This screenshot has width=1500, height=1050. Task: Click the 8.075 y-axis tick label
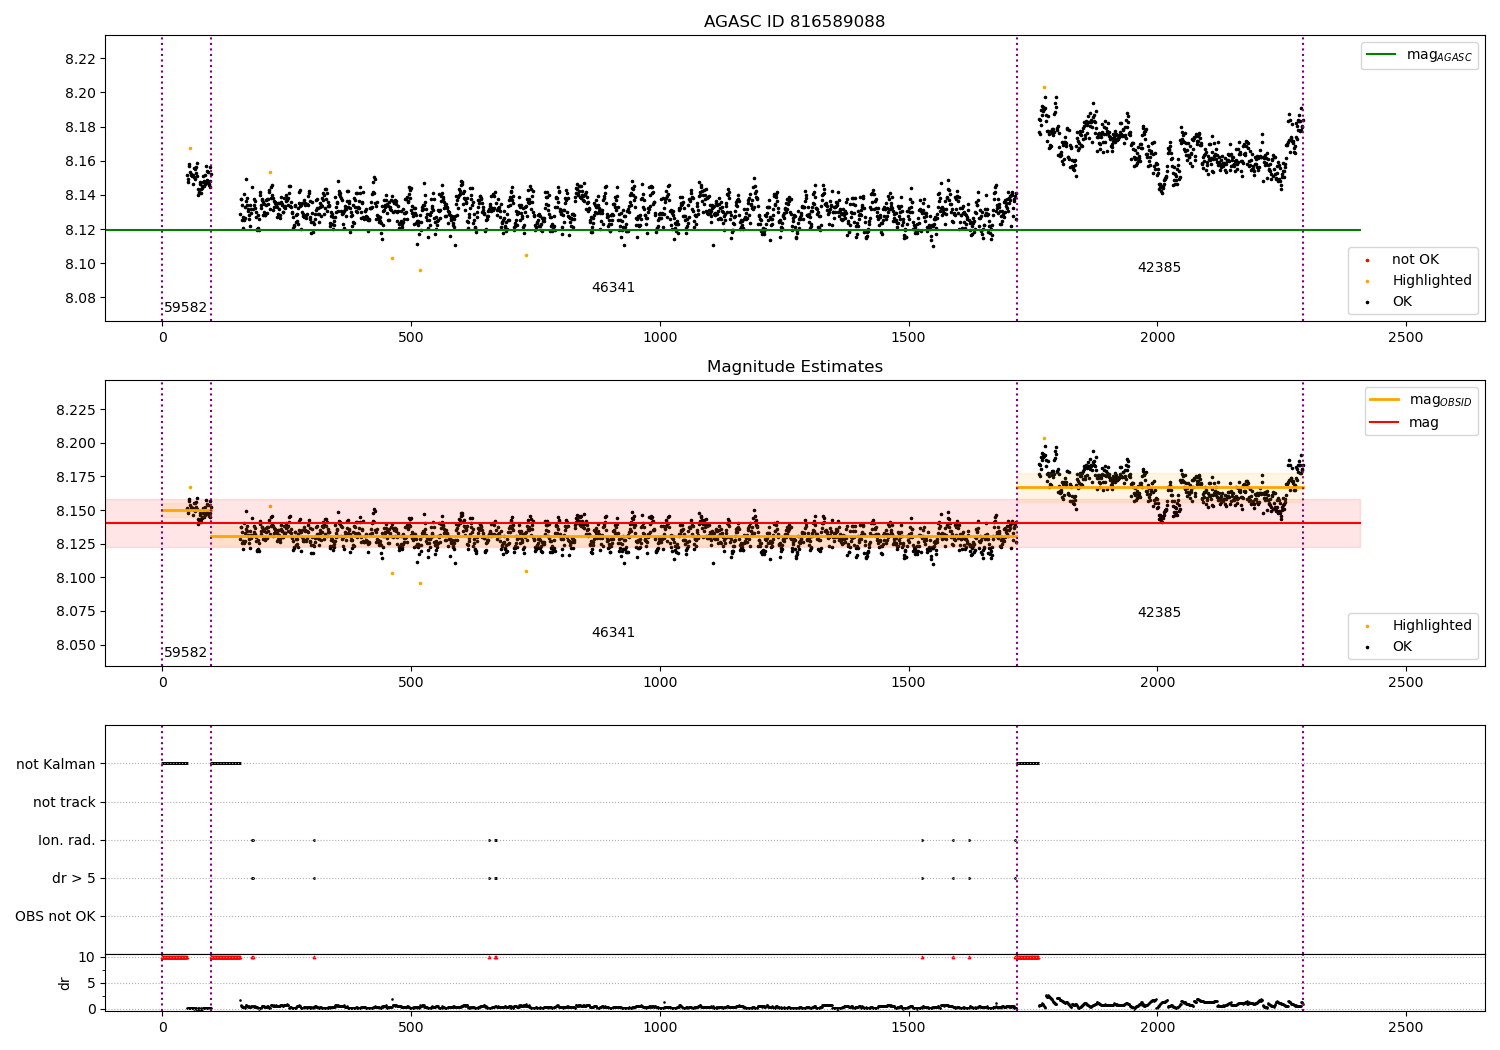pos(76,611)
